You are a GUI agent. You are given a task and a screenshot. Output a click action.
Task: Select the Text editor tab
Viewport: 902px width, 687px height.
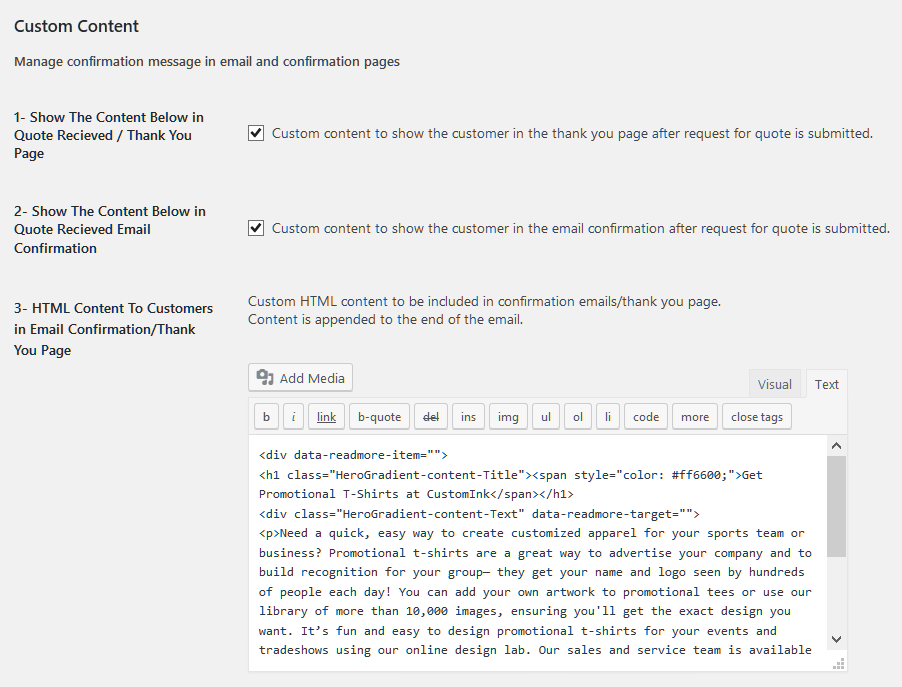(827, 384)
